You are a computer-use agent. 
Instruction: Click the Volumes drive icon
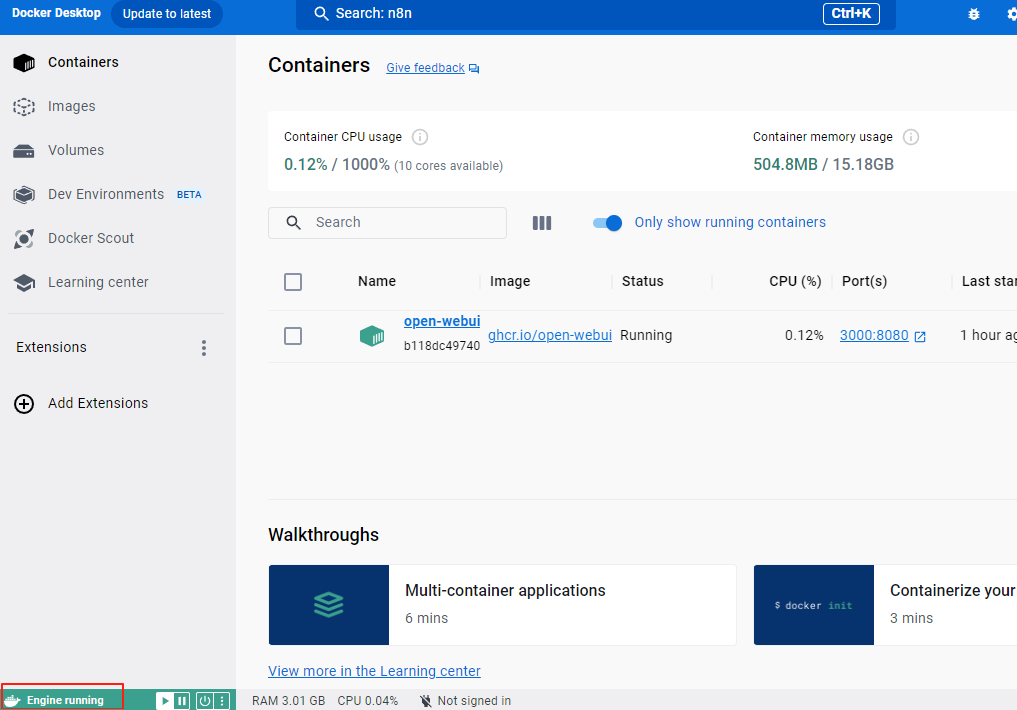coord(24,151)
